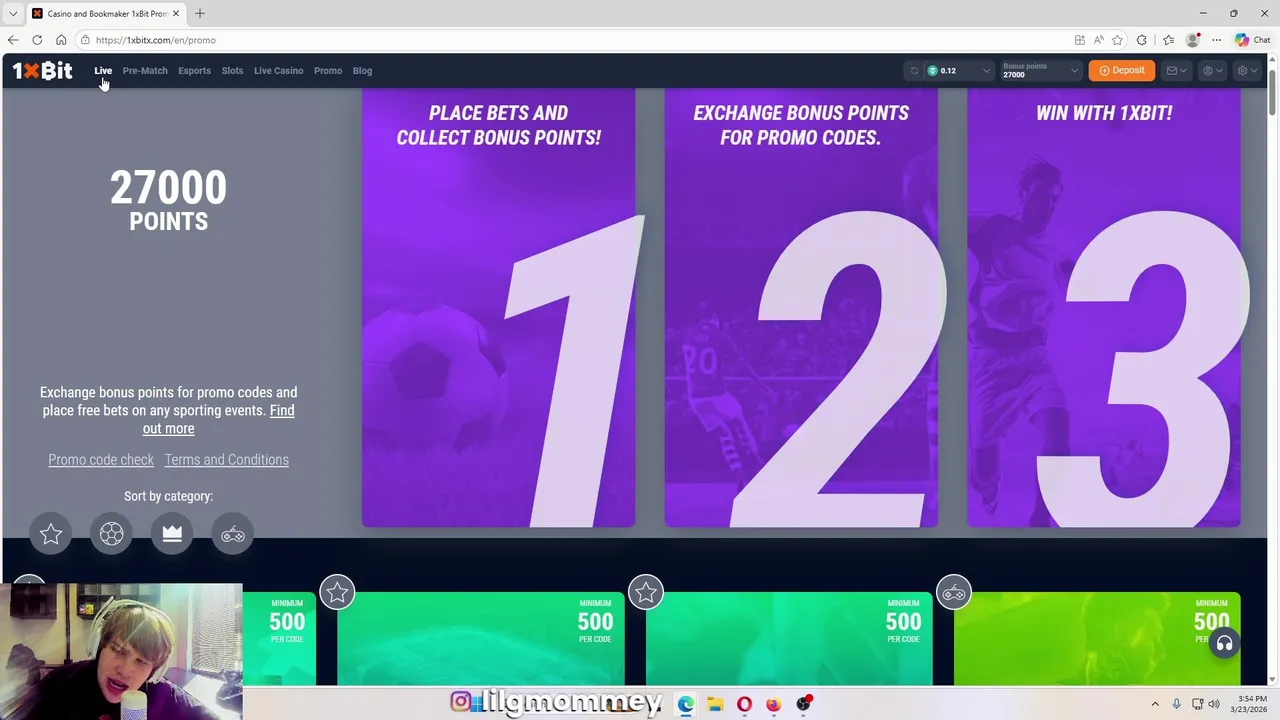
Task: Open the settings gear dropdown
Action: coord(1247,71)
